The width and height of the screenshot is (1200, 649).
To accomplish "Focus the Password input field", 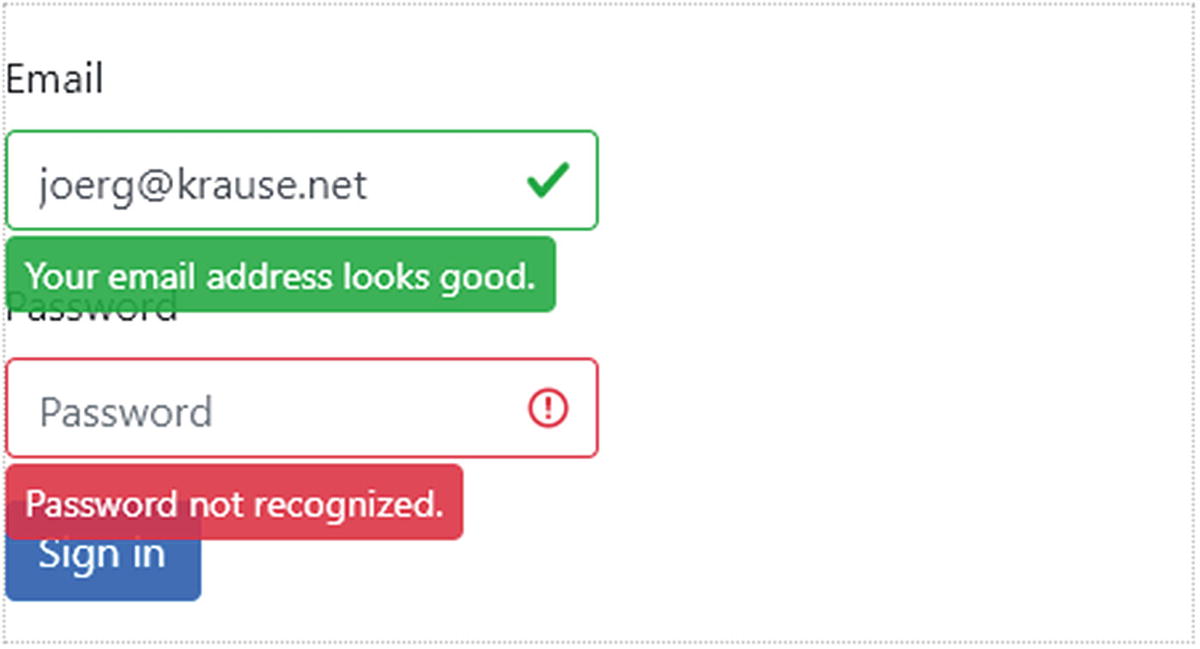I will [x=300, y=408].
